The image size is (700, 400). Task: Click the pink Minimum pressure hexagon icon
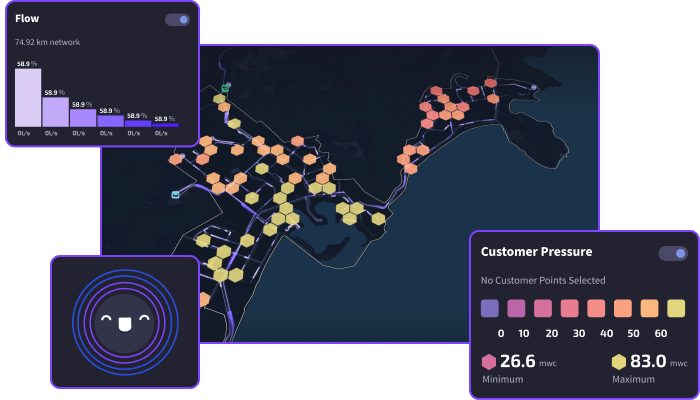(x=489, y=362)
